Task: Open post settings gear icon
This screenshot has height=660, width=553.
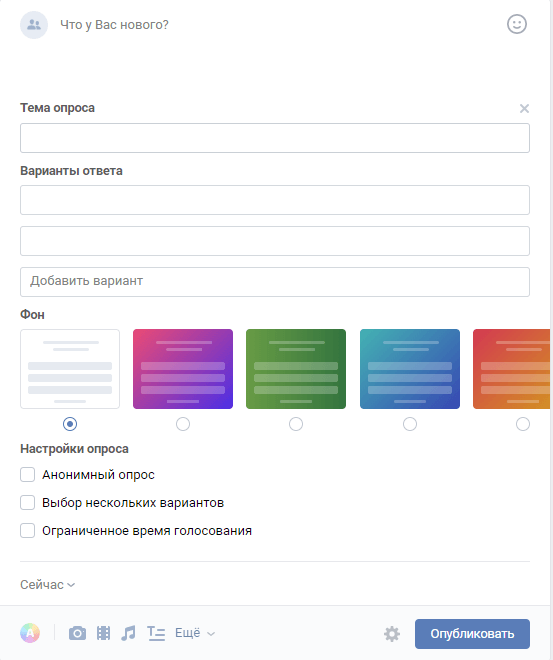Action: tap(392, 634)
